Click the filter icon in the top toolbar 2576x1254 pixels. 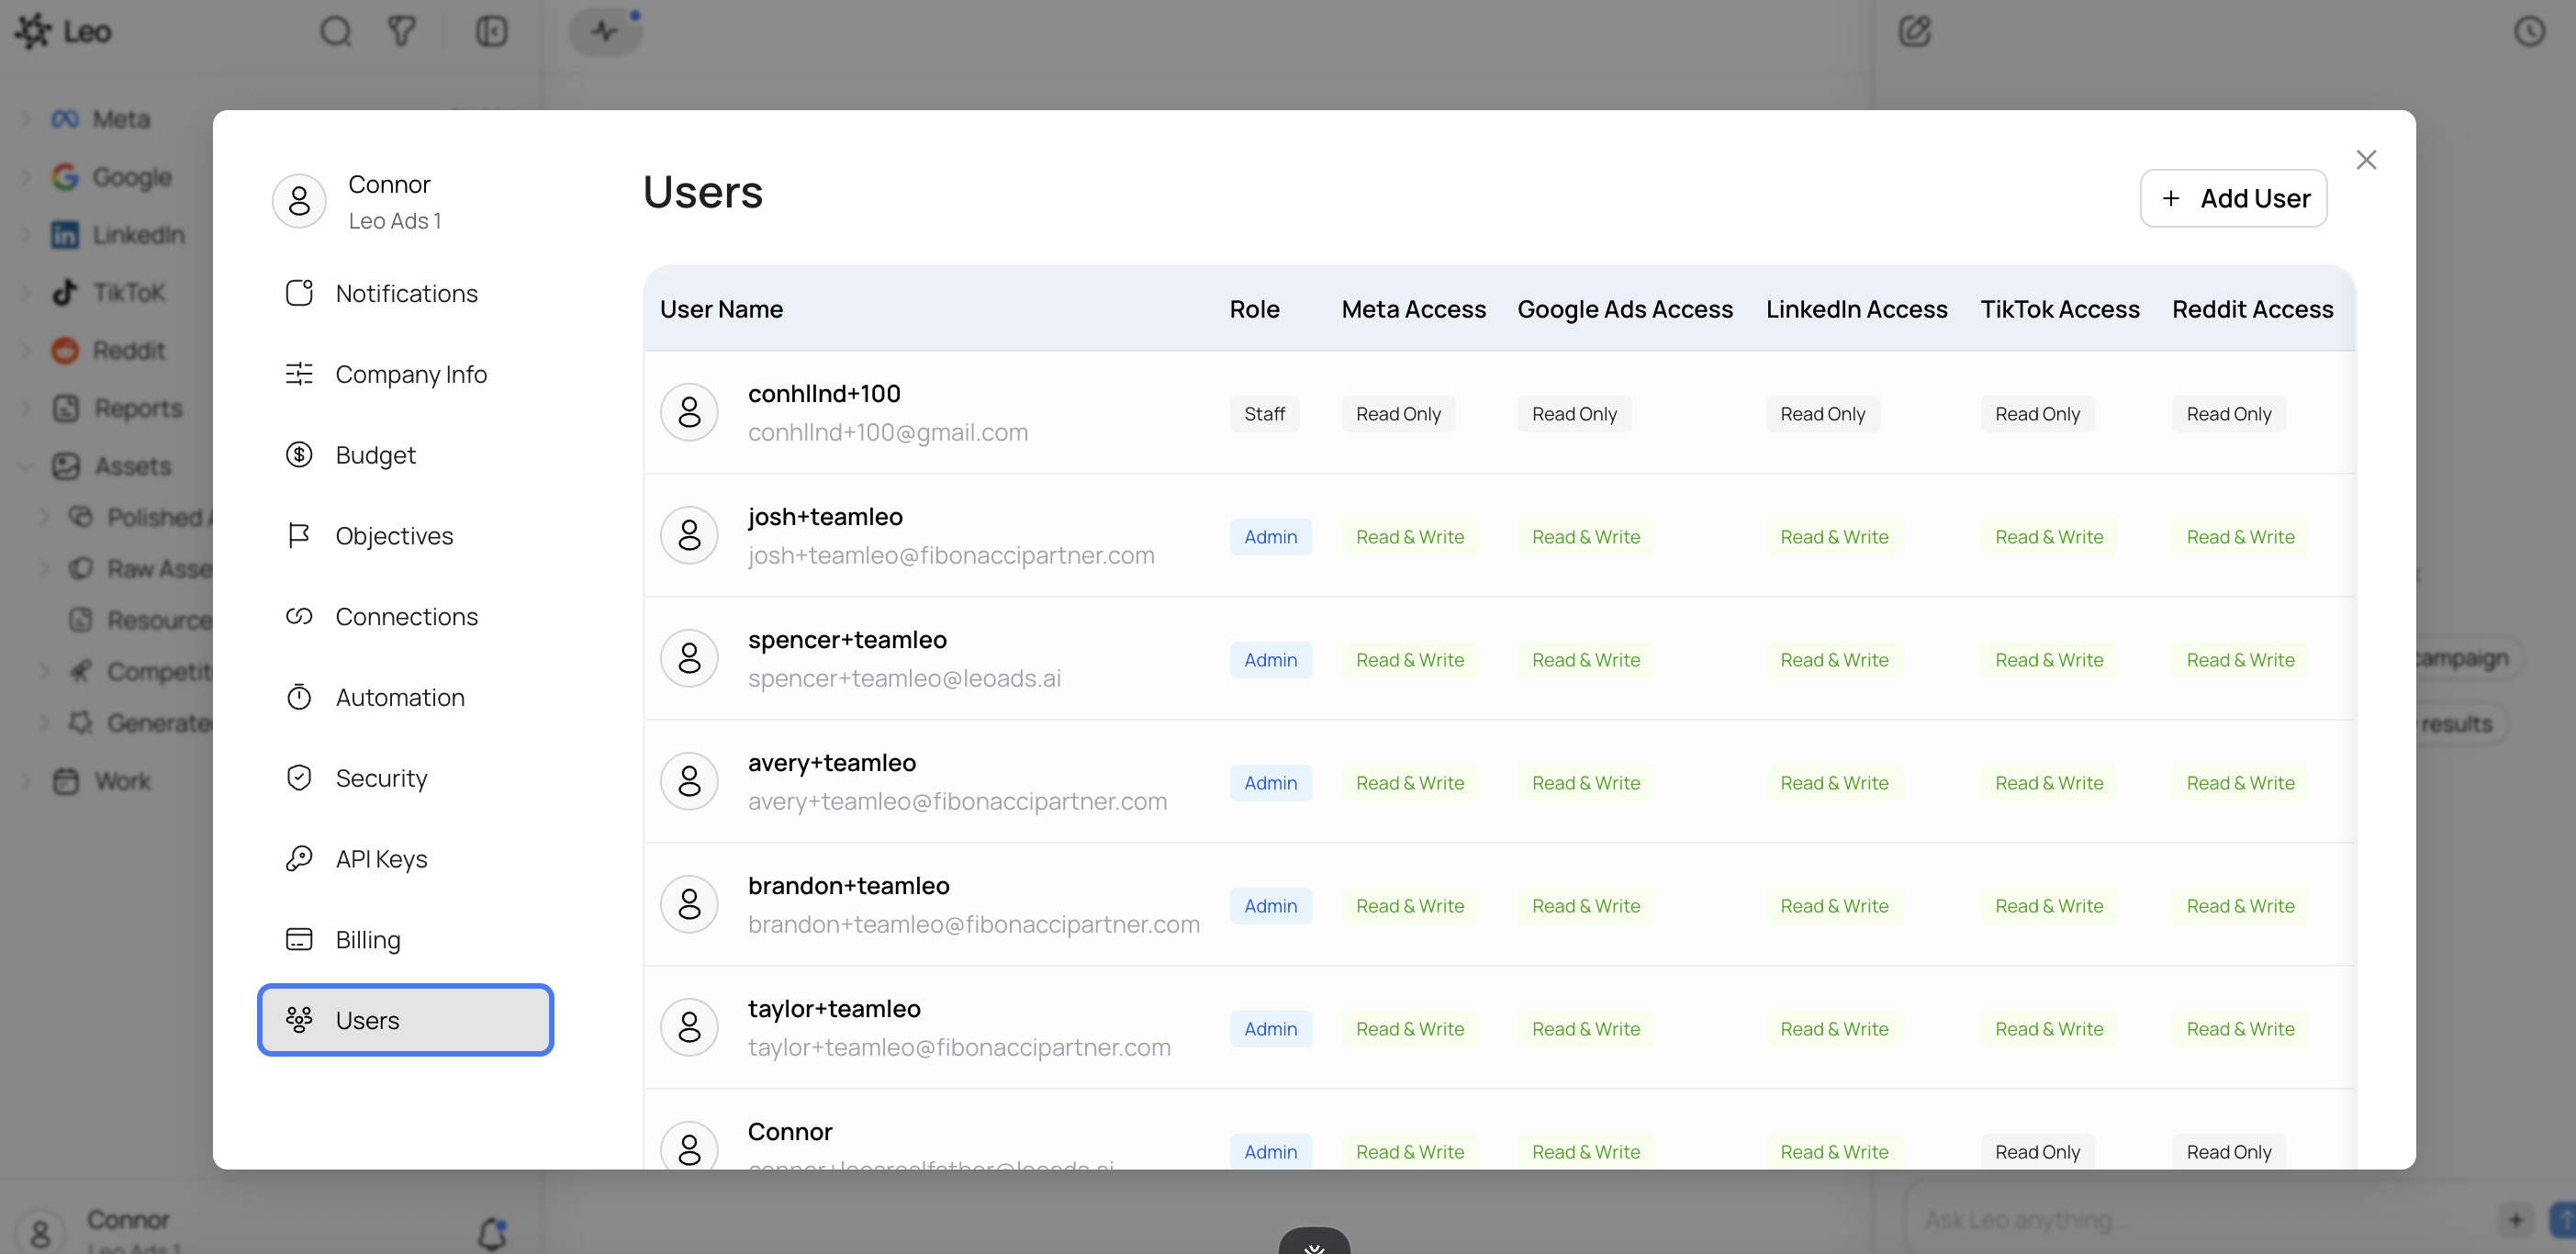tap(402, 31)
